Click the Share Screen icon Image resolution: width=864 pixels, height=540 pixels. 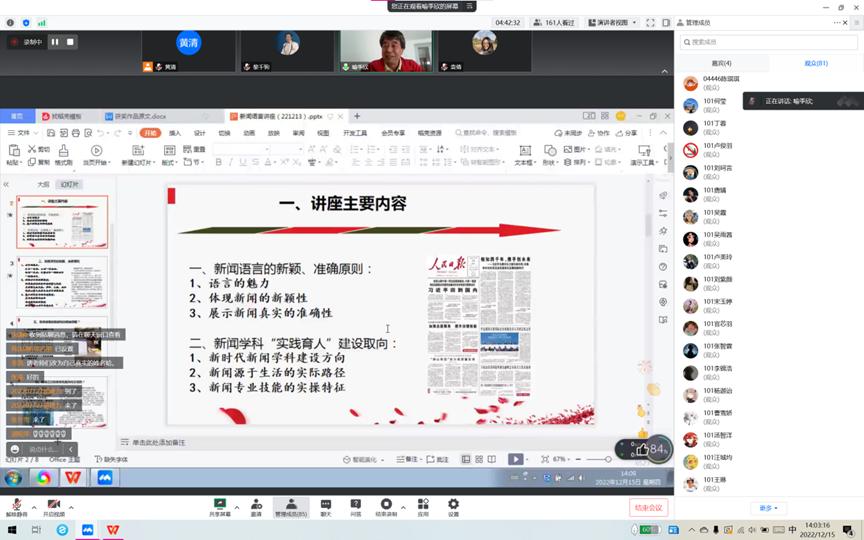click(x=221, y=505)
